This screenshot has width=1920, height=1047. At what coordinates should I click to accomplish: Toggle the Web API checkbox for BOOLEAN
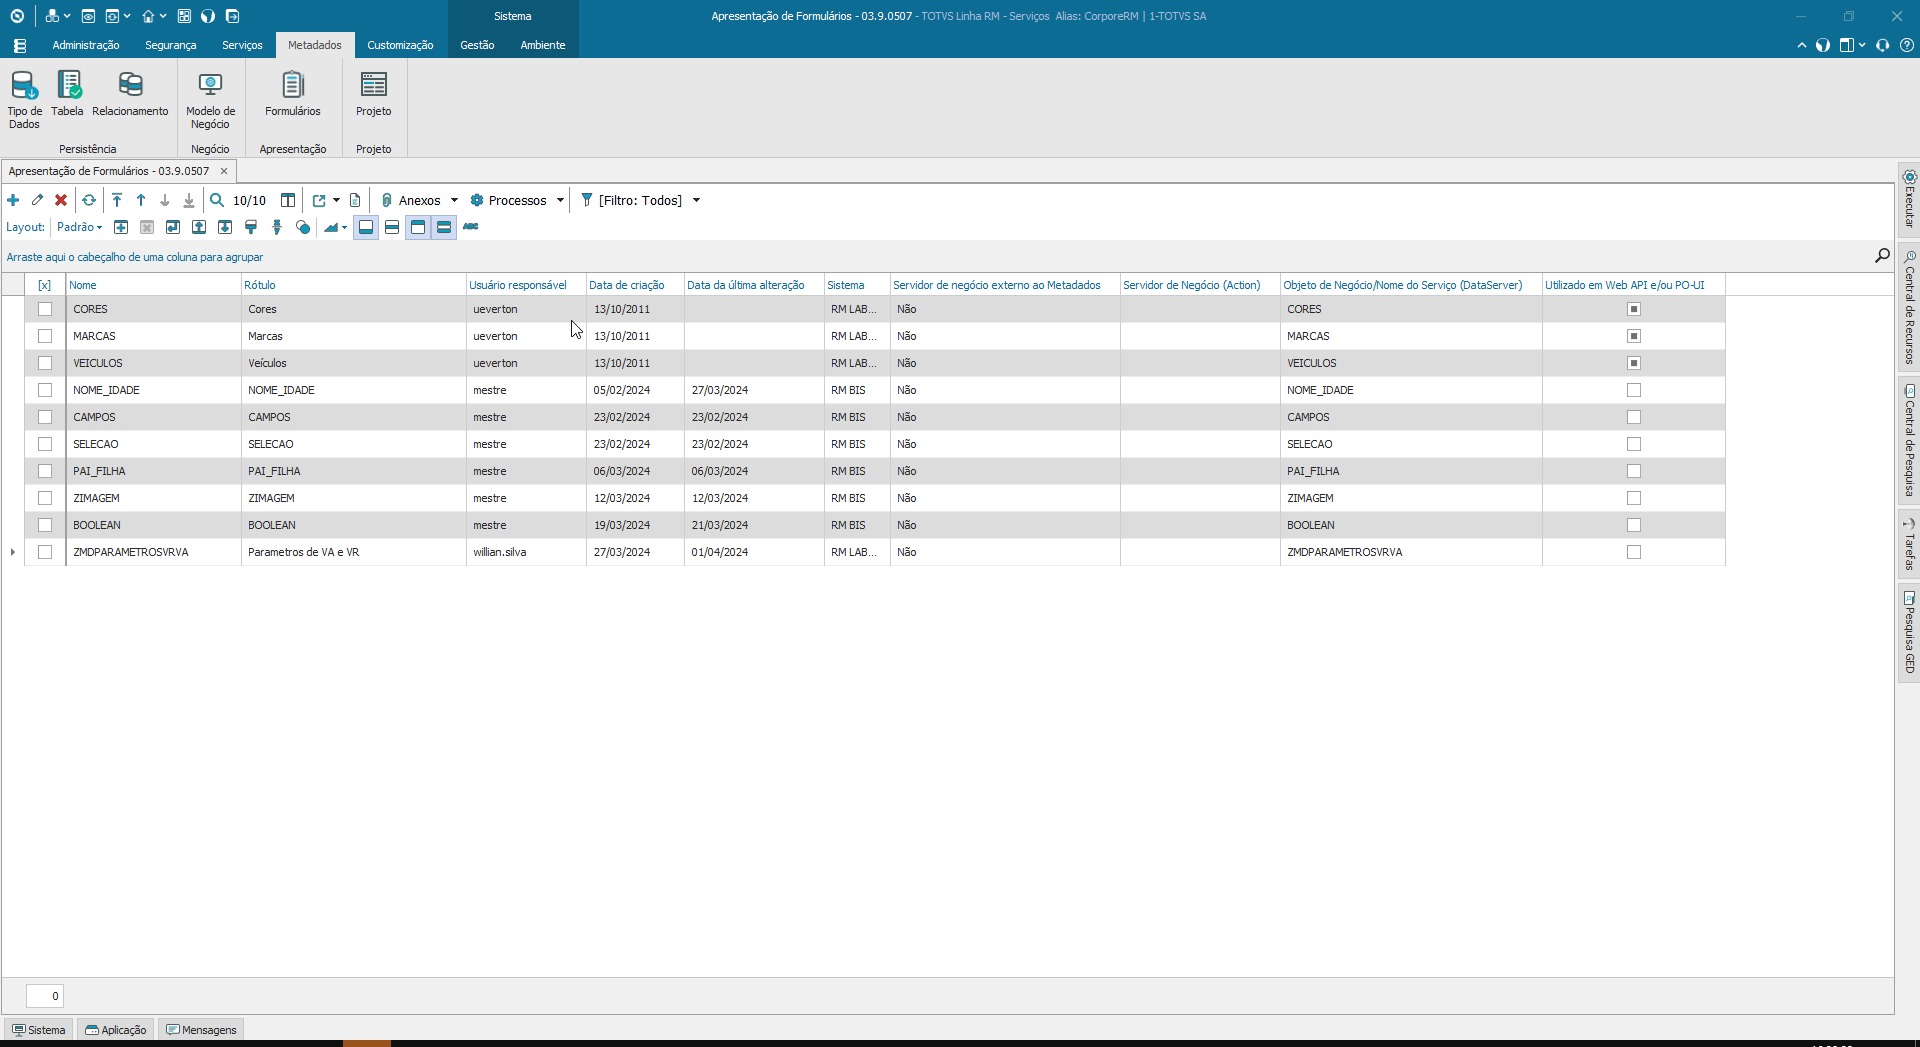(1634, 525)
